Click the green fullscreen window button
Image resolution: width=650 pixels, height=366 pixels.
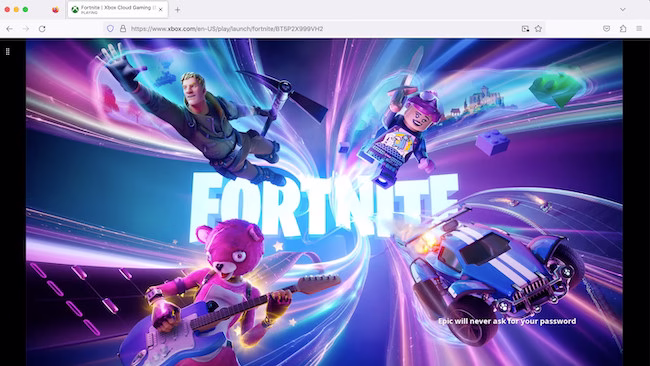click(x=25, y=10)
